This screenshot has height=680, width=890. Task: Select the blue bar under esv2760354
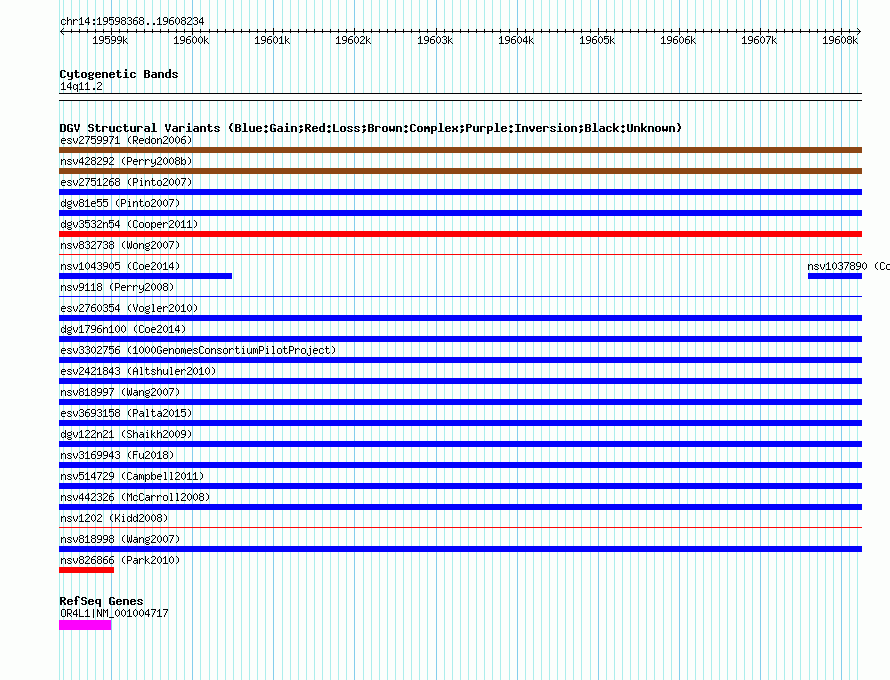pos(460,318)
